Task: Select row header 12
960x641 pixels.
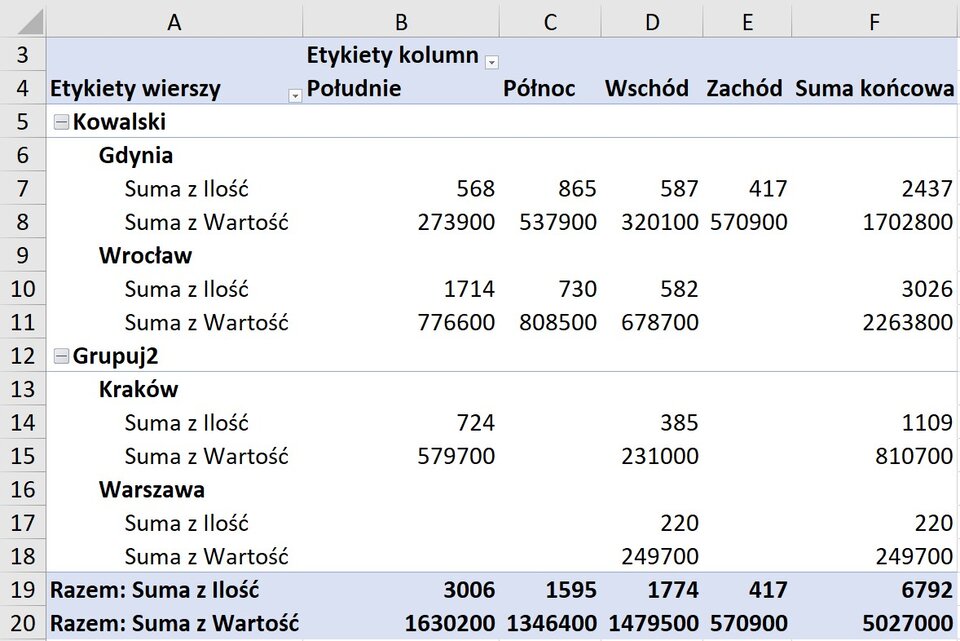Action: click(x=22, y=355)
